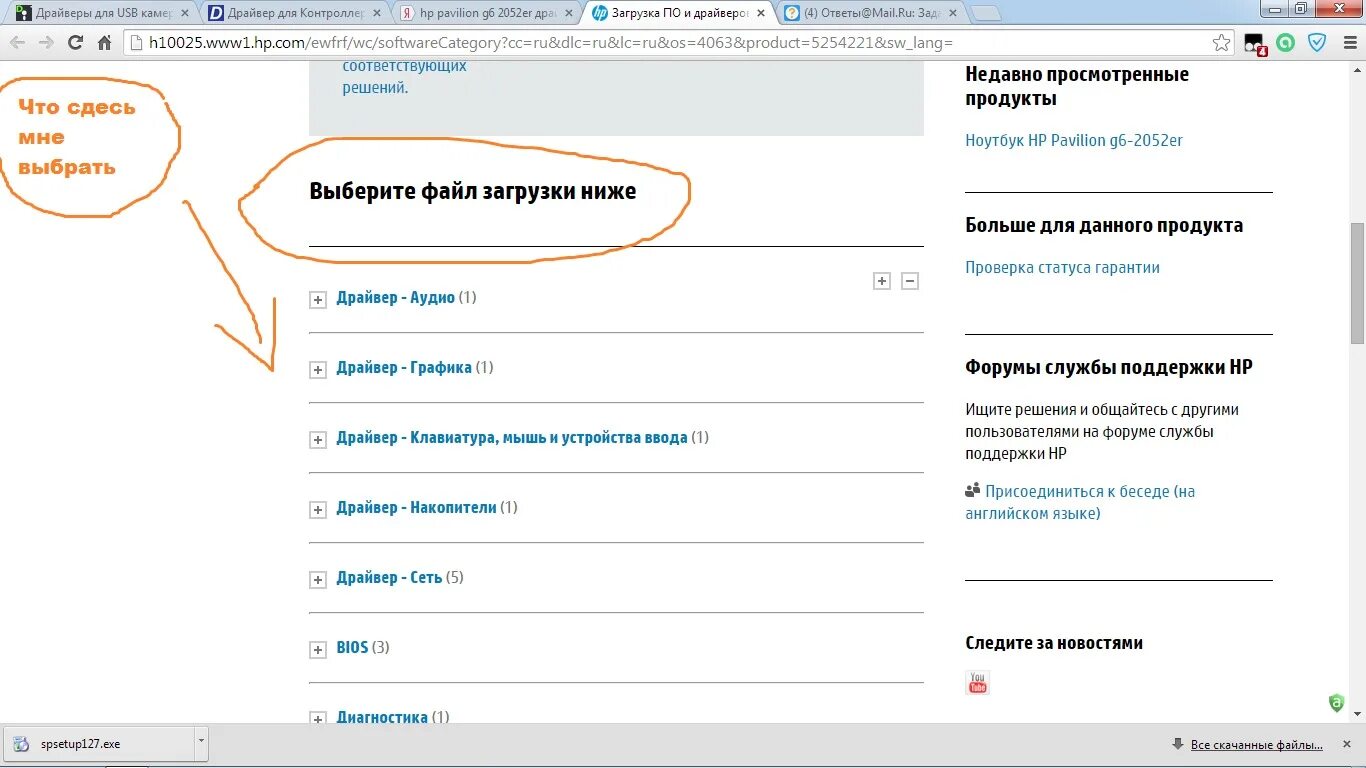Viewport: 1366px width, 768px height.
Task: Click the home icon in browser toolbar
Action: pos(103,43)
